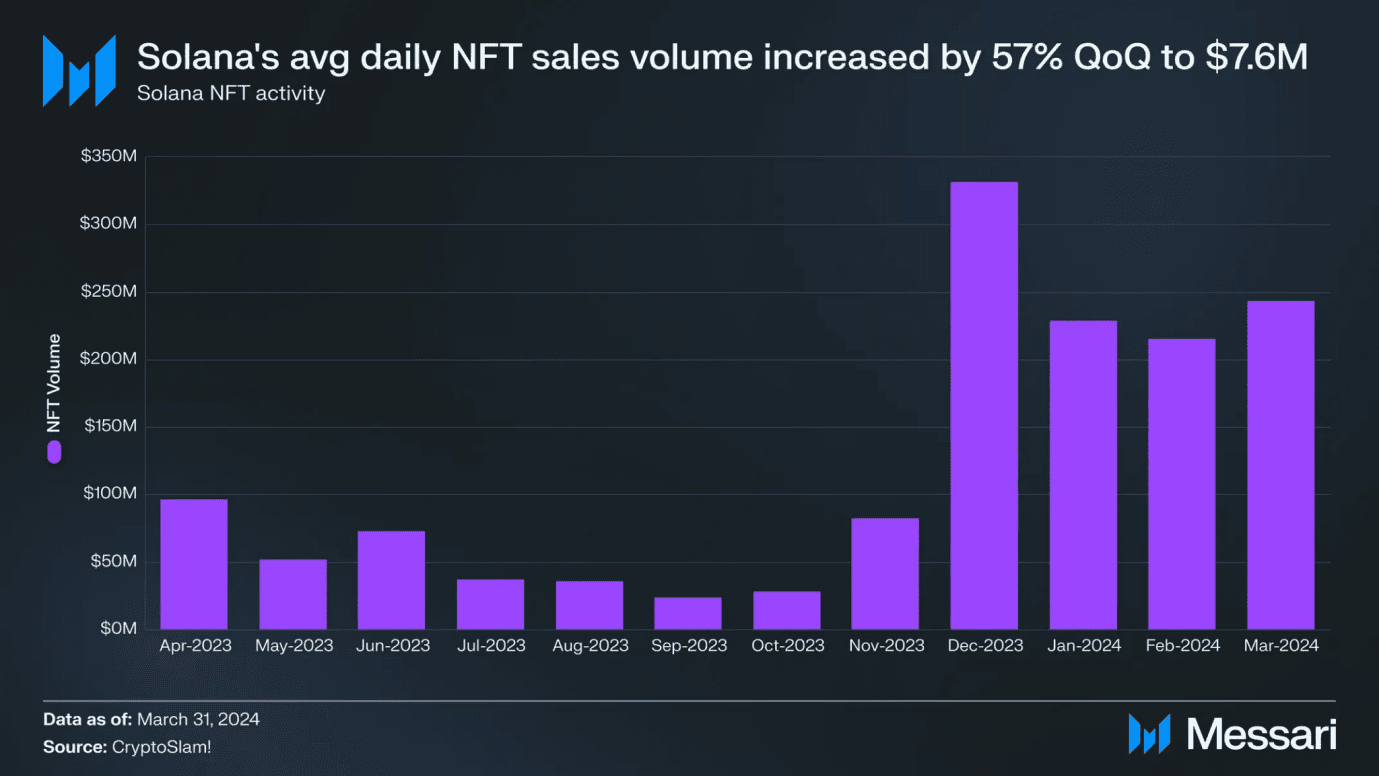Click the Messari logo icon at top left
1379x776 pixels.
(x=78, y=71)
